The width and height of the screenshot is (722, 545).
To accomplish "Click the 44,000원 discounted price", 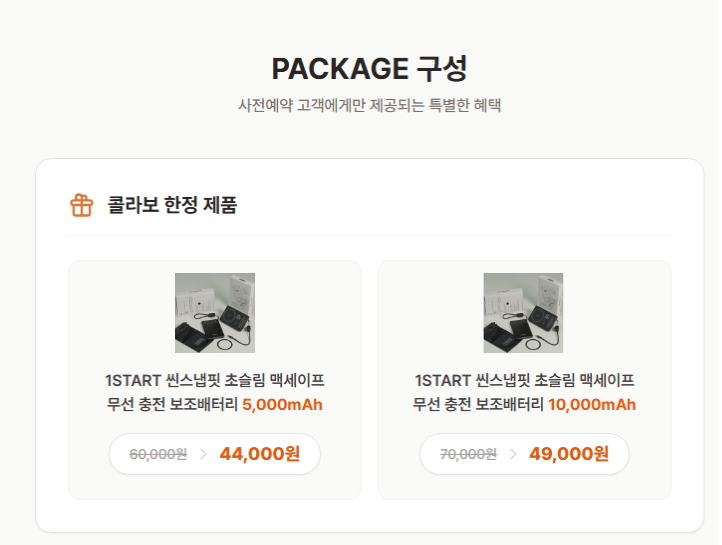I will pos(260,454).
